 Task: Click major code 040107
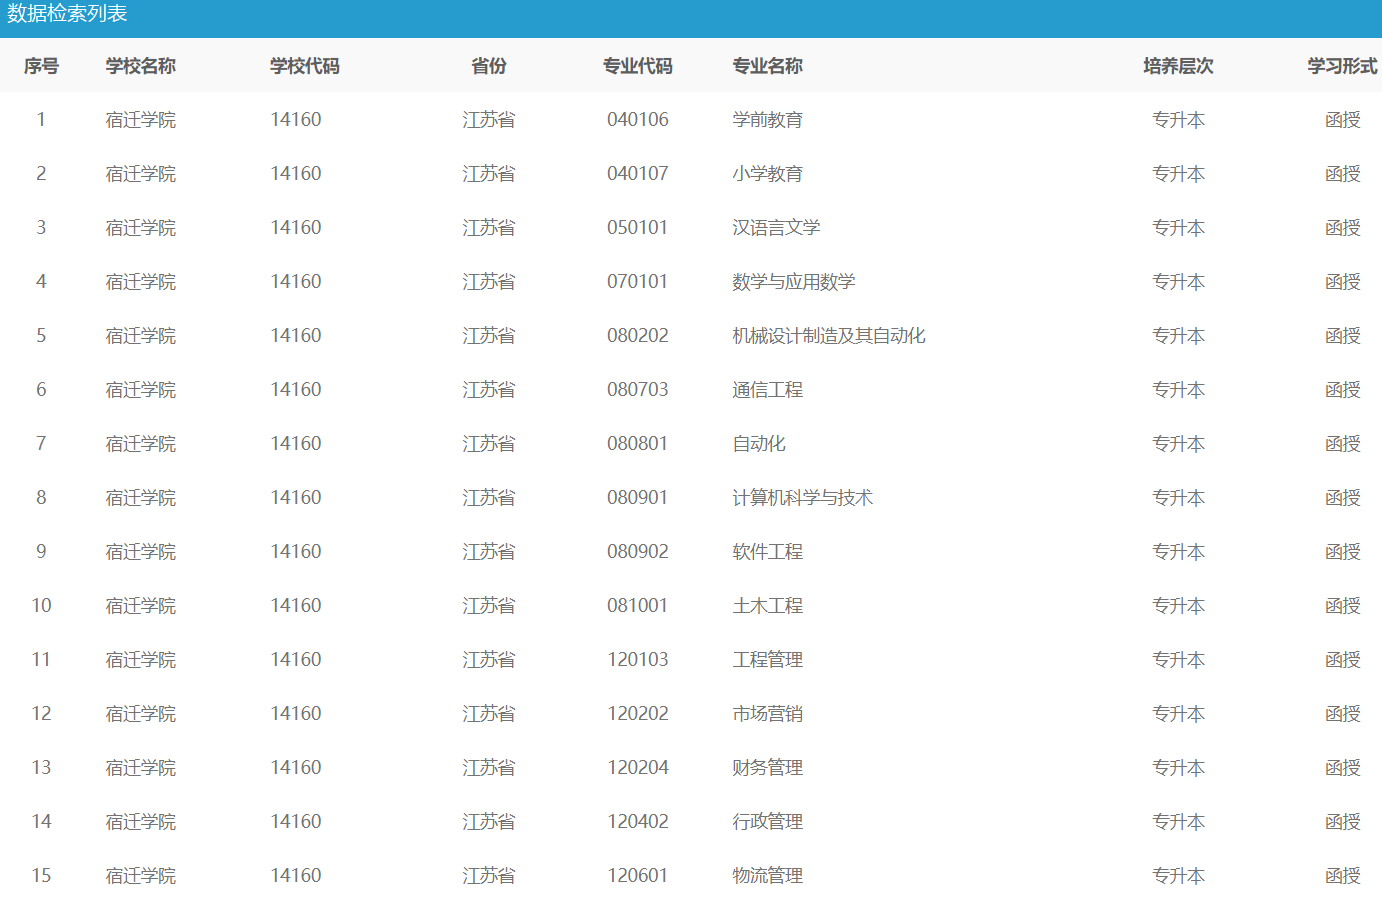tap(638, 174)
